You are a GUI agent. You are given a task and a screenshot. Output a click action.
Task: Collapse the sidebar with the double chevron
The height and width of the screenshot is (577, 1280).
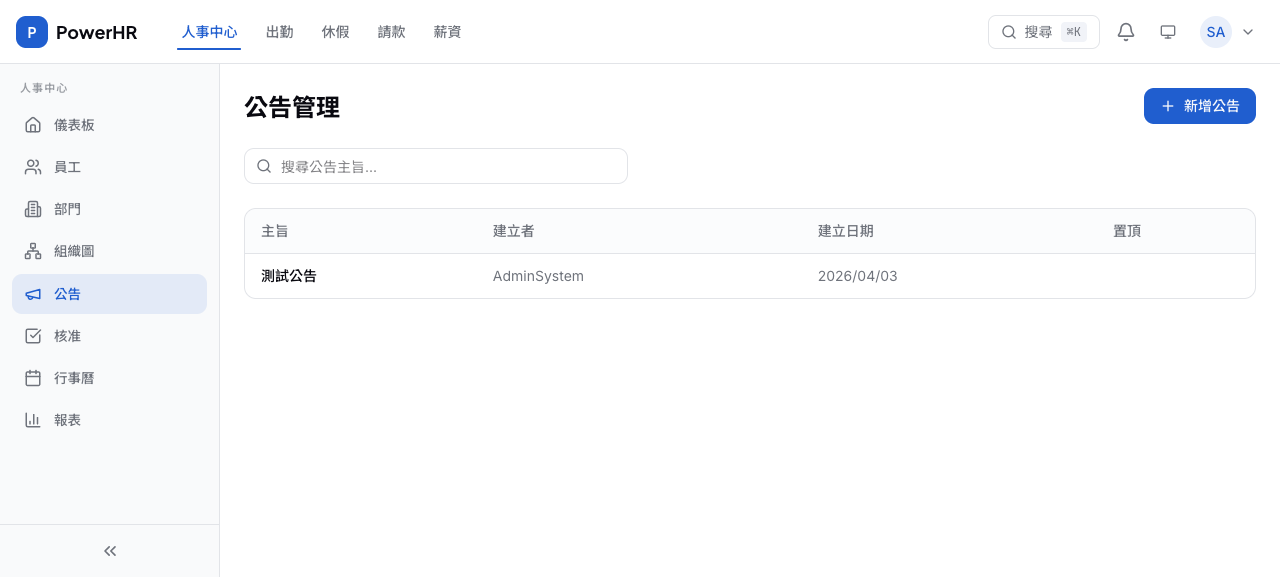click(109, 550)
